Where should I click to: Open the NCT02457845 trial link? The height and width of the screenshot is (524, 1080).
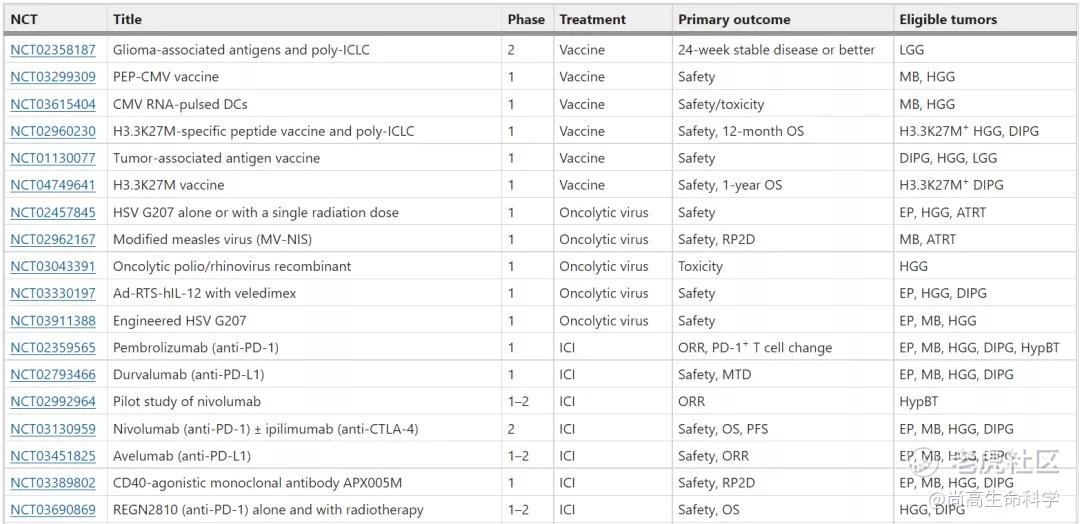pos(53,212)
